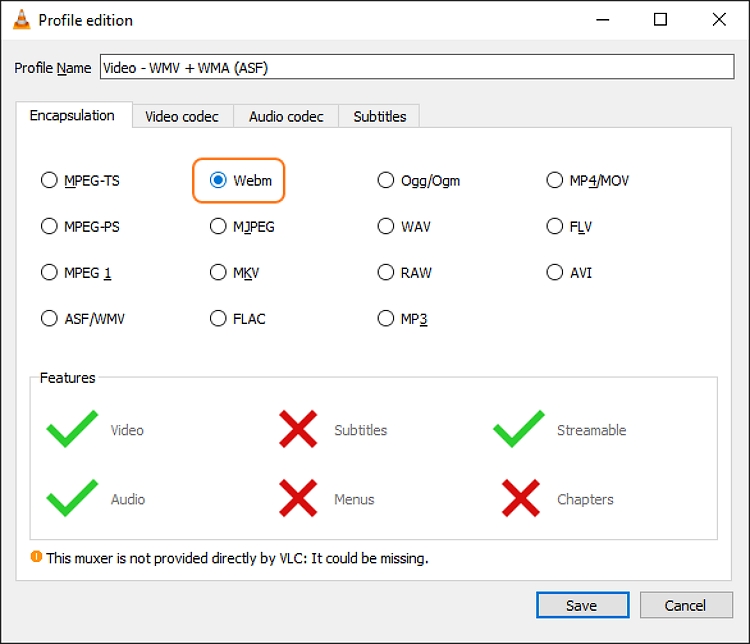Image resolution: width=750 pixels, height=644 pixels.
Task: Cancel the profile edition dialog
Action: pyautogui.click(x=685, y=605)
